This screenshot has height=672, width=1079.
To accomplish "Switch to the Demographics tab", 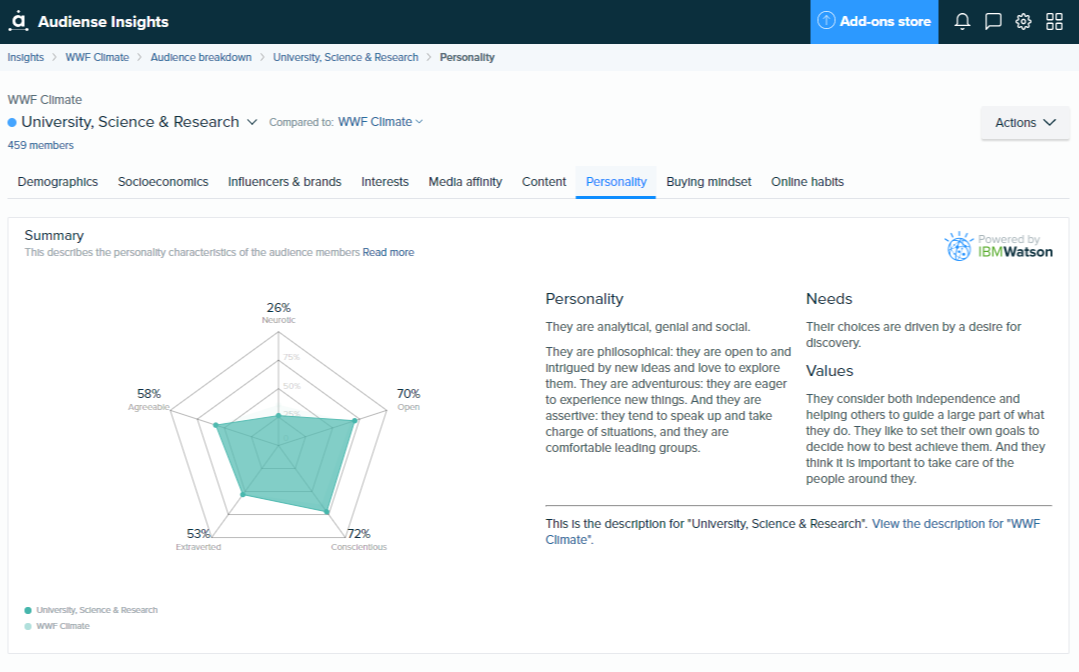I will point(57,182).
